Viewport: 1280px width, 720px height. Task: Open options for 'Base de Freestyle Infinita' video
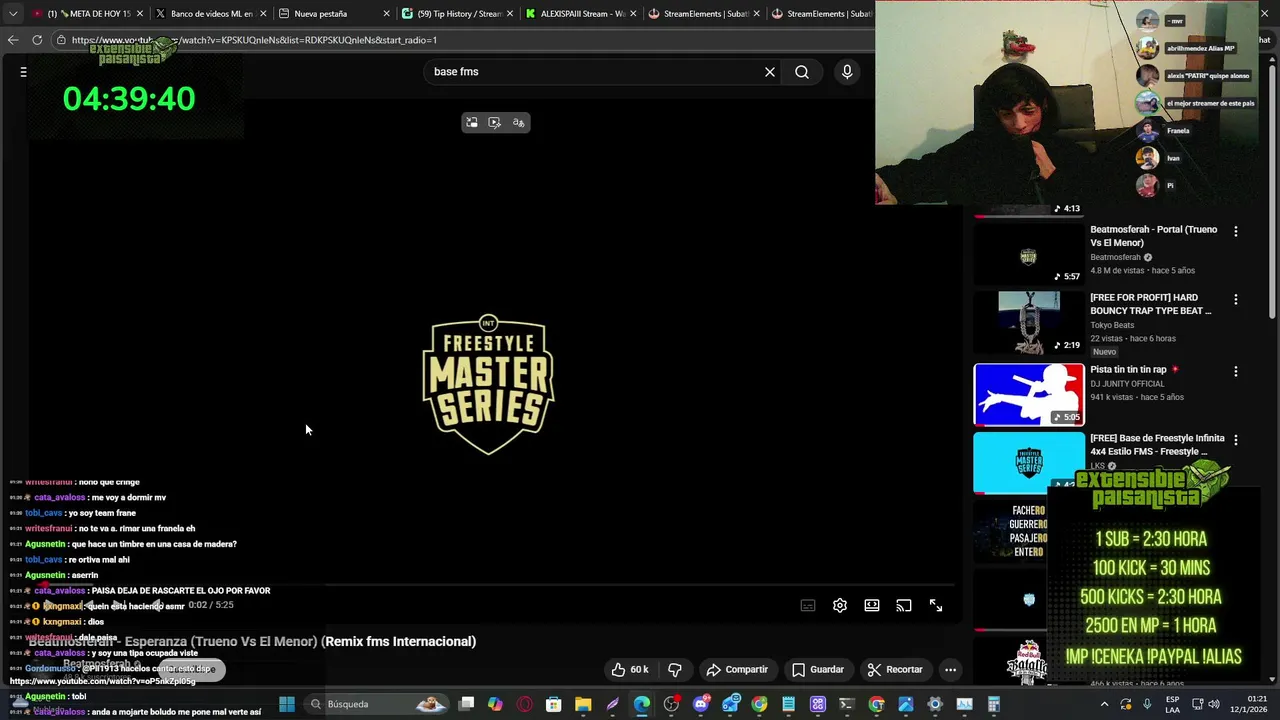[1236, 440]
